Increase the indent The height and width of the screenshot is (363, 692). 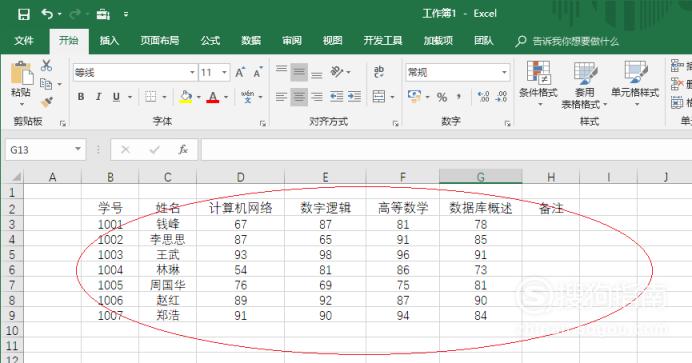tap(354, 97)
